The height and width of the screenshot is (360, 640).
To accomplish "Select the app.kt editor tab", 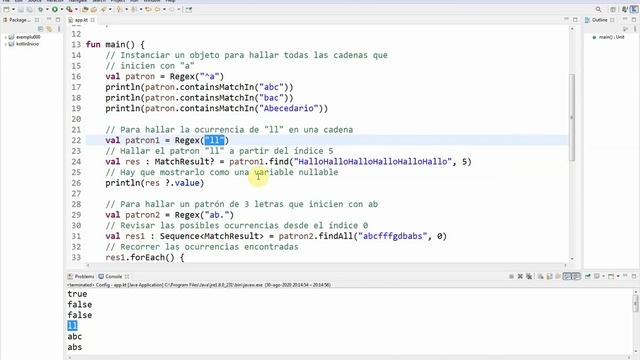I will tap(81, 20).
